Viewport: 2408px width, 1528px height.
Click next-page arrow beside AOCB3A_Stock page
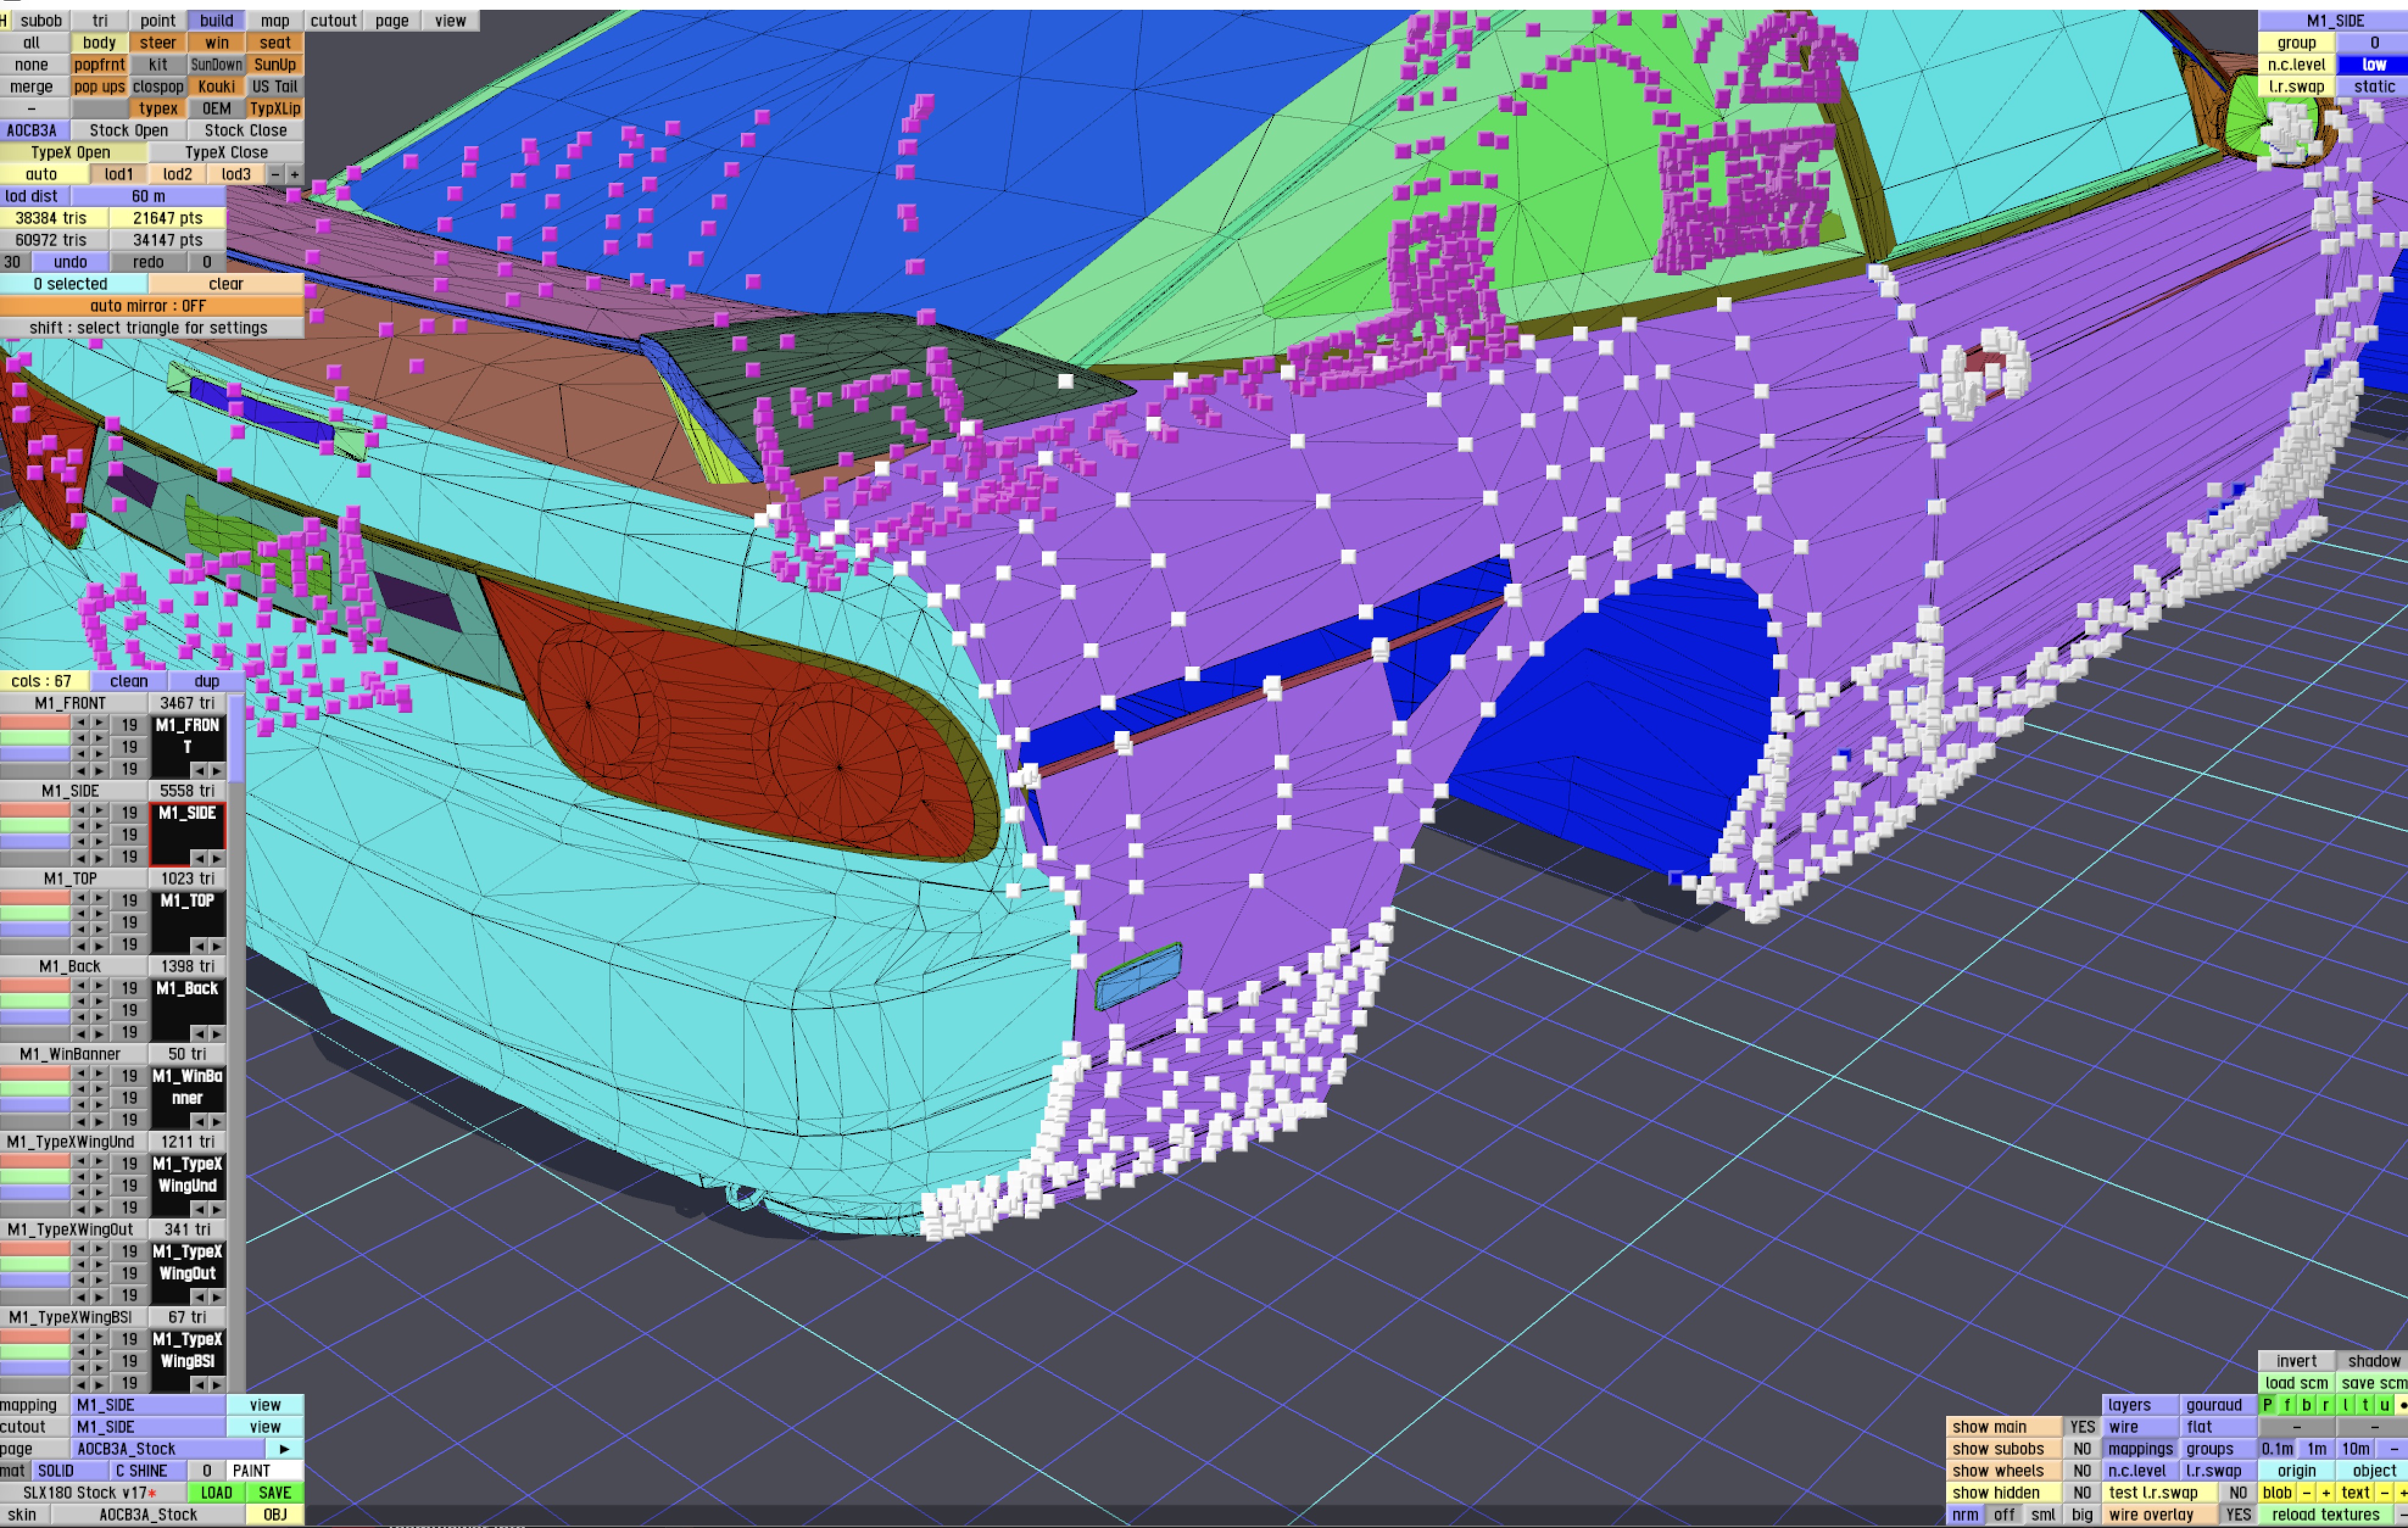point(284,1449)
